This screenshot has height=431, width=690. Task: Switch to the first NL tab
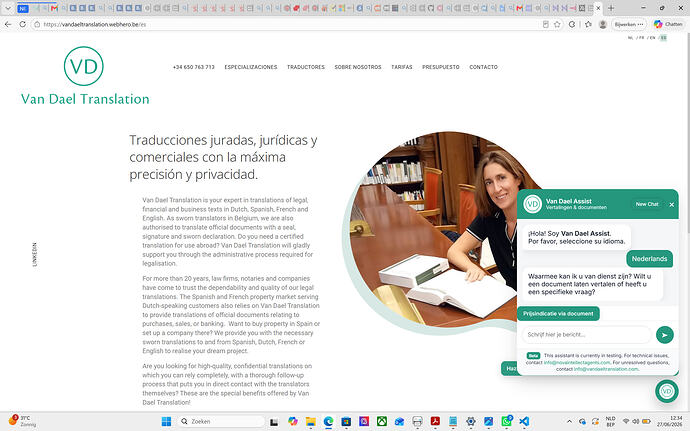[23, 8]
